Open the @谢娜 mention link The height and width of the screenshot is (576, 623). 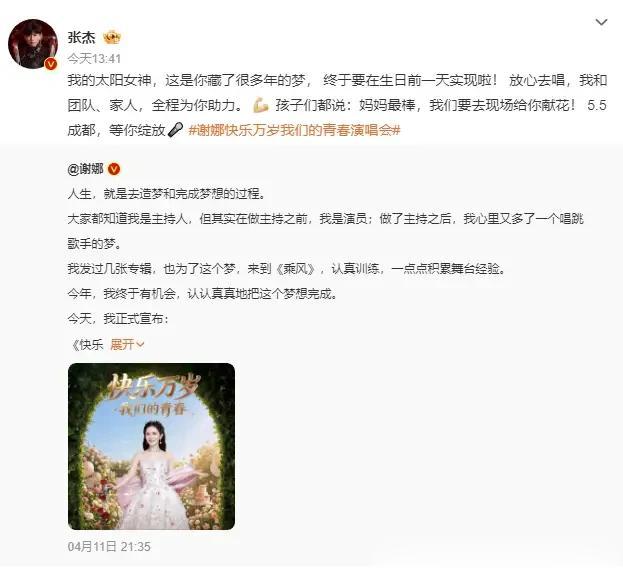(x=85, y=169)
